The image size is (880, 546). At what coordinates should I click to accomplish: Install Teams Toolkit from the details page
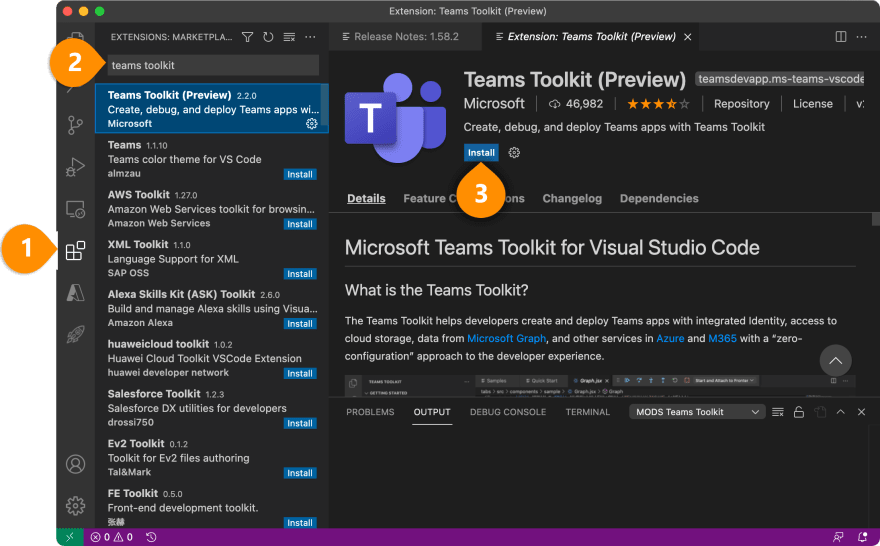pos(481,153)
